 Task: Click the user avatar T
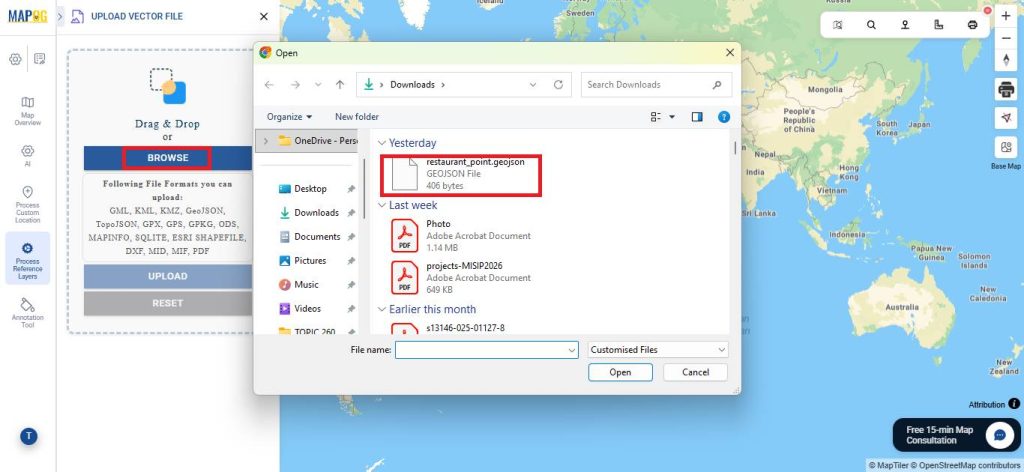[28, 437]
